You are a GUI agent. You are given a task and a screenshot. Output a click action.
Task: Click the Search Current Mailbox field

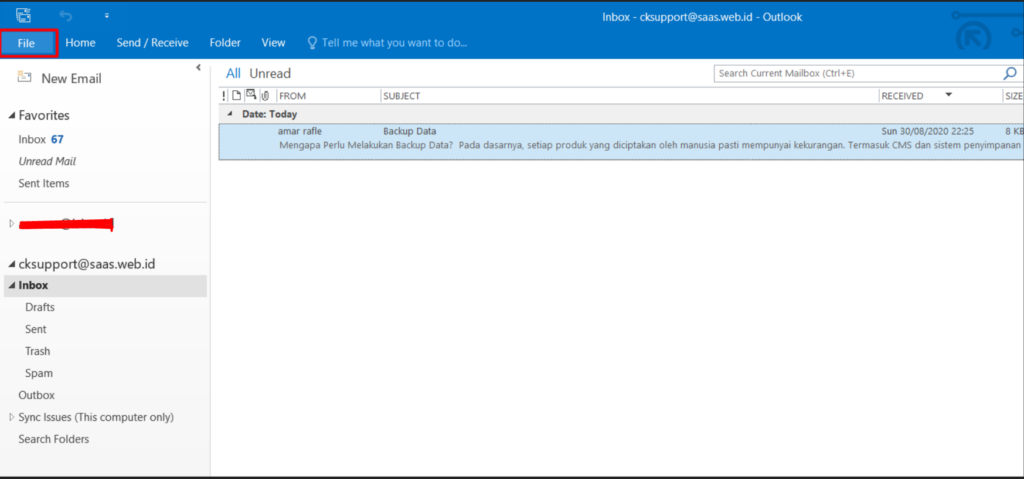(x=858, y=73)
